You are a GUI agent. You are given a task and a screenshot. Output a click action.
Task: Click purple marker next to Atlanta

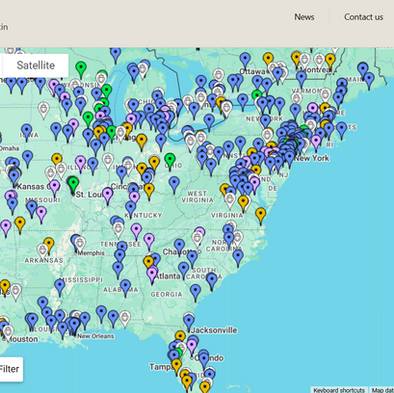click(152, 275)
